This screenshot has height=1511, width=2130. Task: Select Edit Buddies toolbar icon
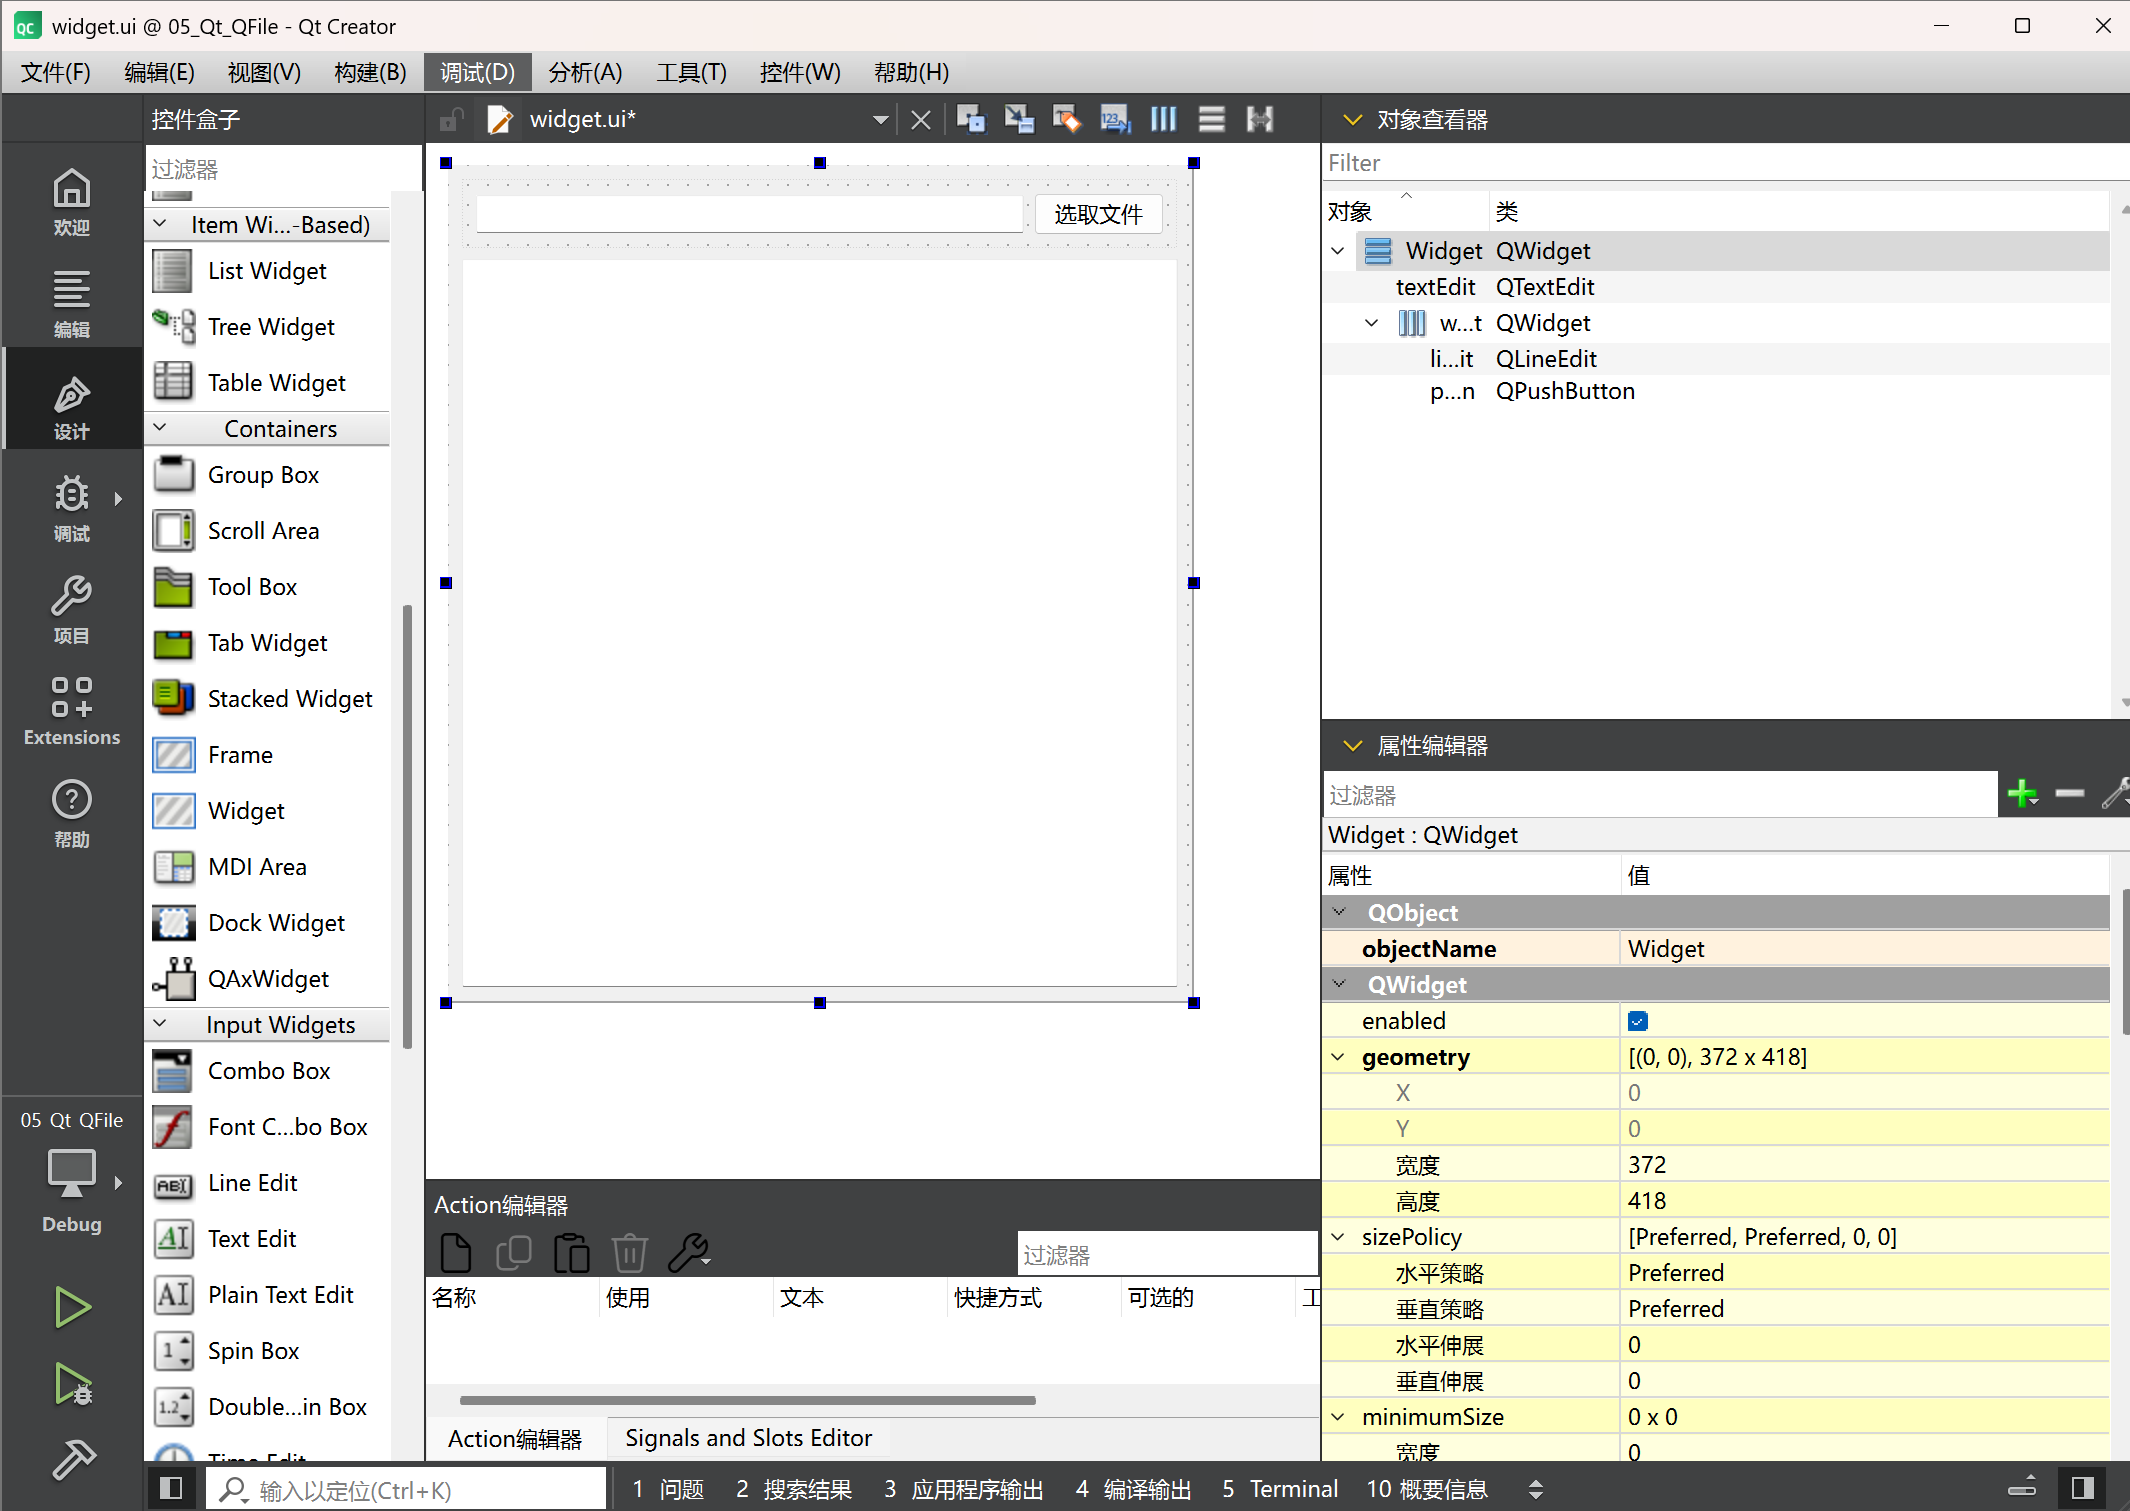(1066, 120)
